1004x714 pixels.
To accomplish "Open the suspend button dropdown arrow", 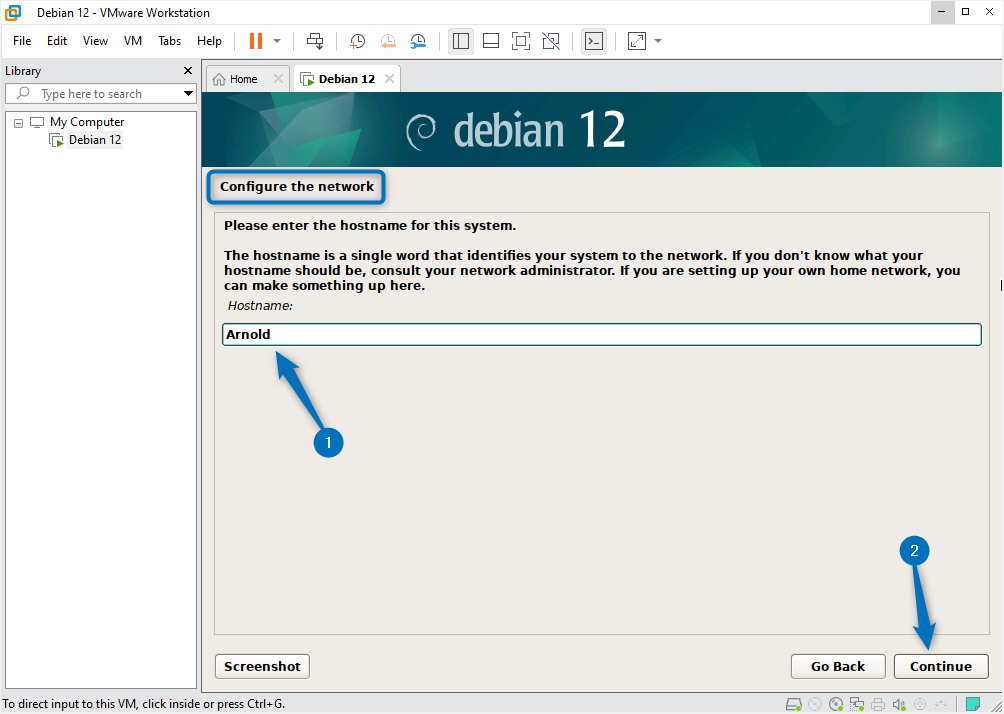I will (x=275, y=41).
